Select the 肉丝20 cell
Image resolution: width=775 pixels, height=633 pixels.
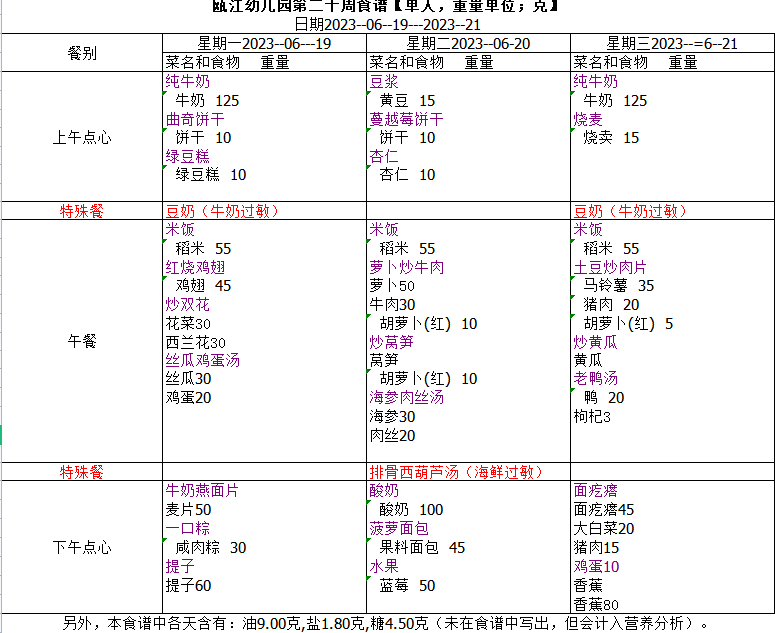(392, 435)
